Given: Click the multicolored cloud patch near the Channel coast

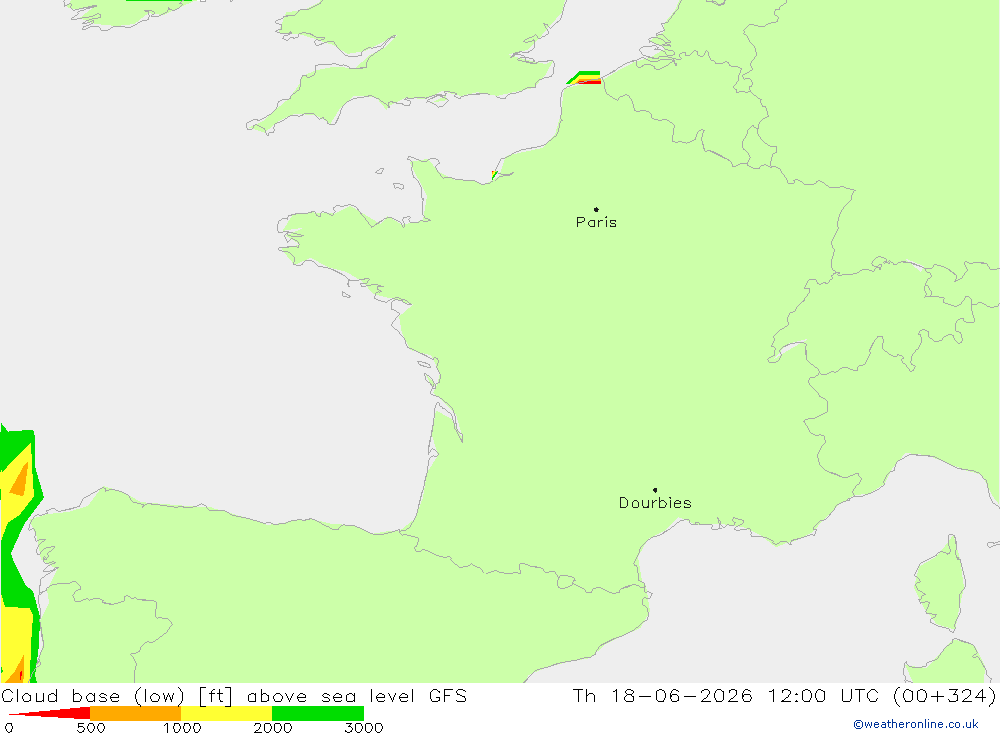Looking at the screenshot, I should (x=585, y=78).
